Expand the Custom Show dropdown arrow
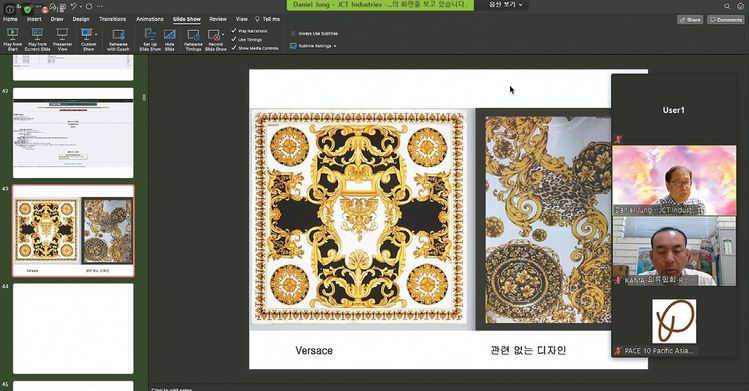This screenshot has height=391, width=749. coord(96,34)
